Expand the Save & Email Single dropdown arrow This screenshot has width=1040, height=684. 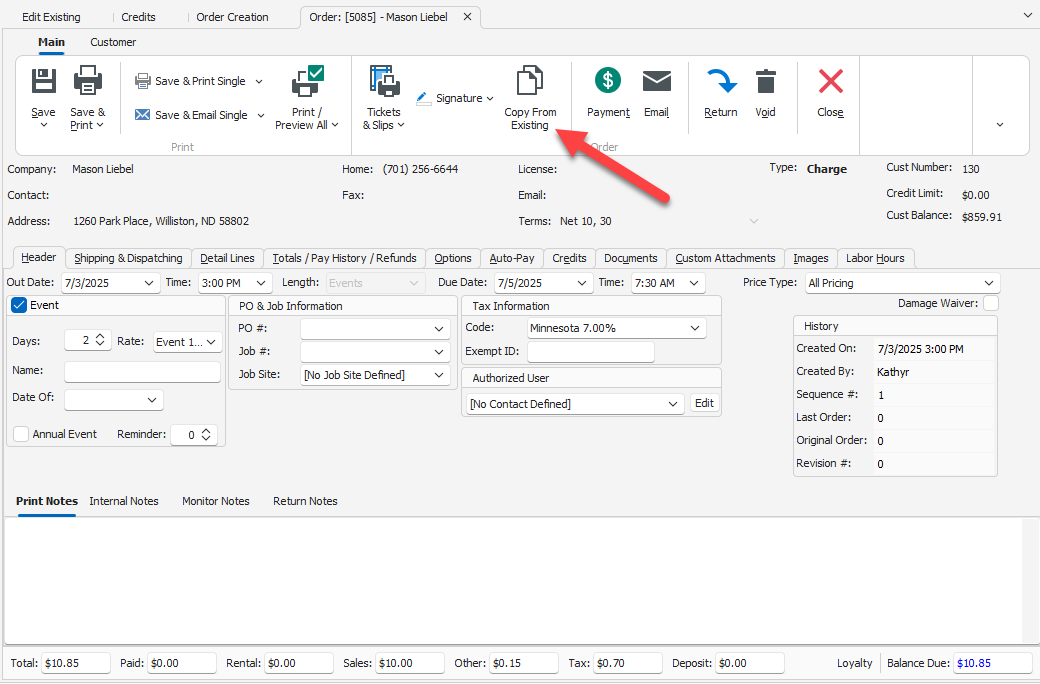click(x=261, y=115)
